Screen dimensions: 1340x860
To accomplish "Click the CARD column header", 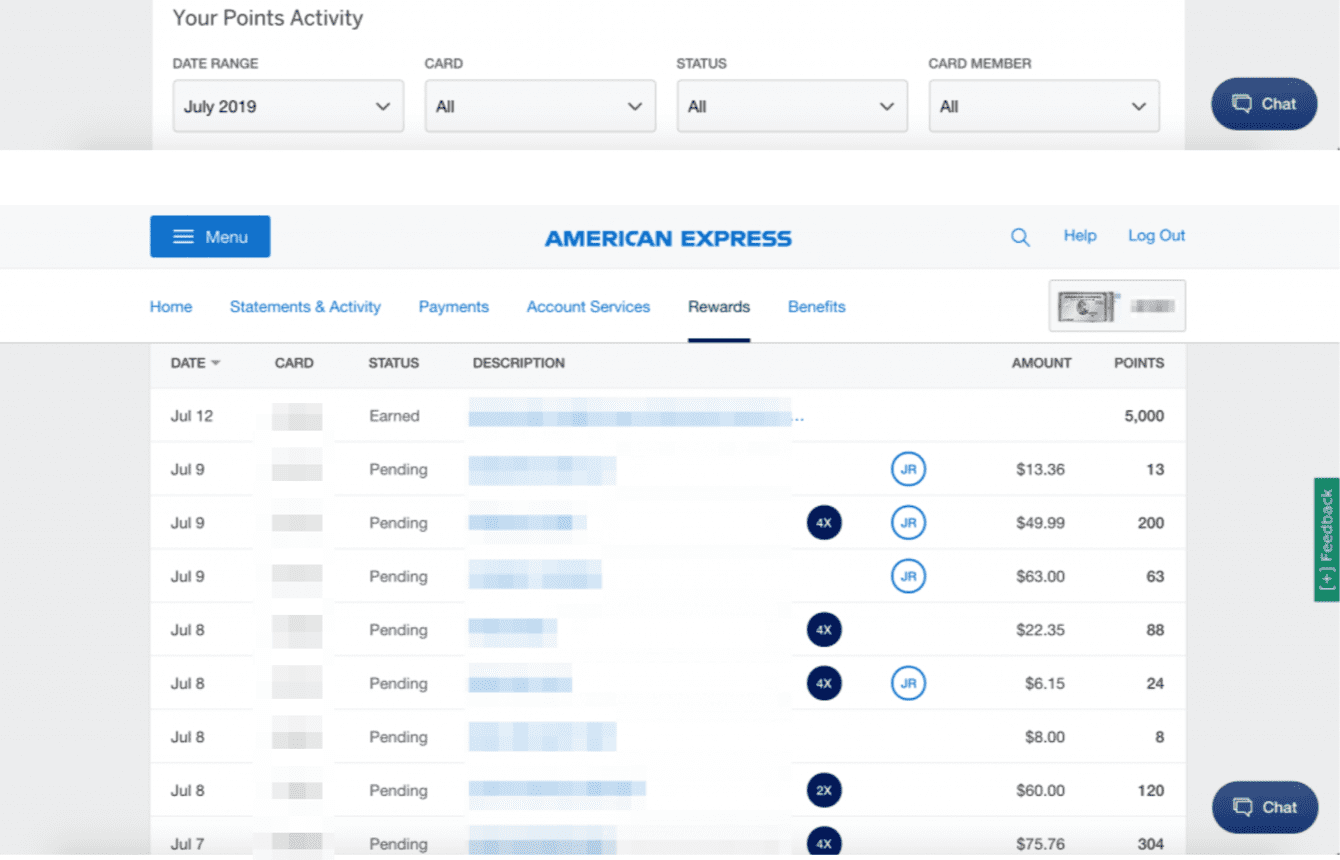I will (294, 363).
